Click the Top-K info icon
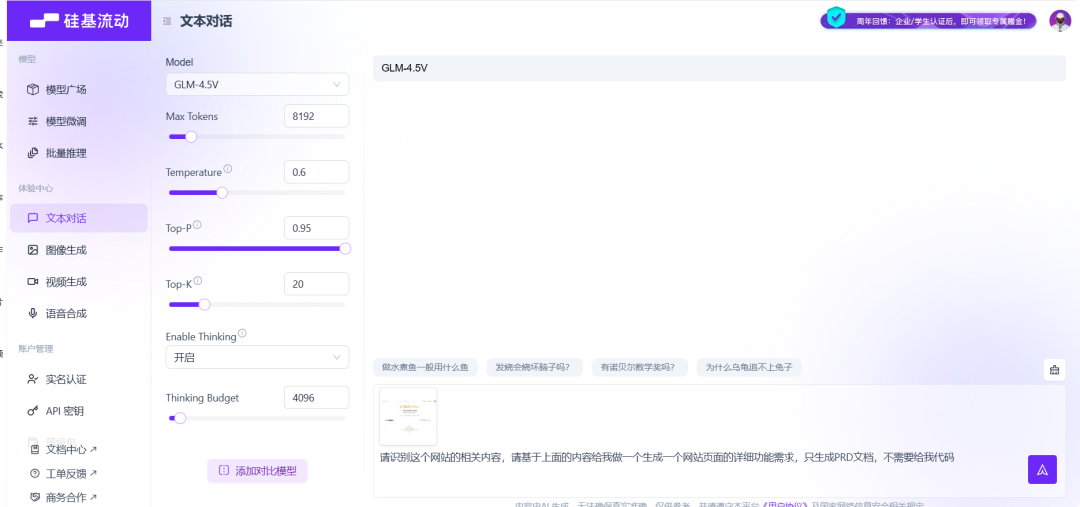The width and height of the screenshot is (1080, 507). [x=198, y=281]
